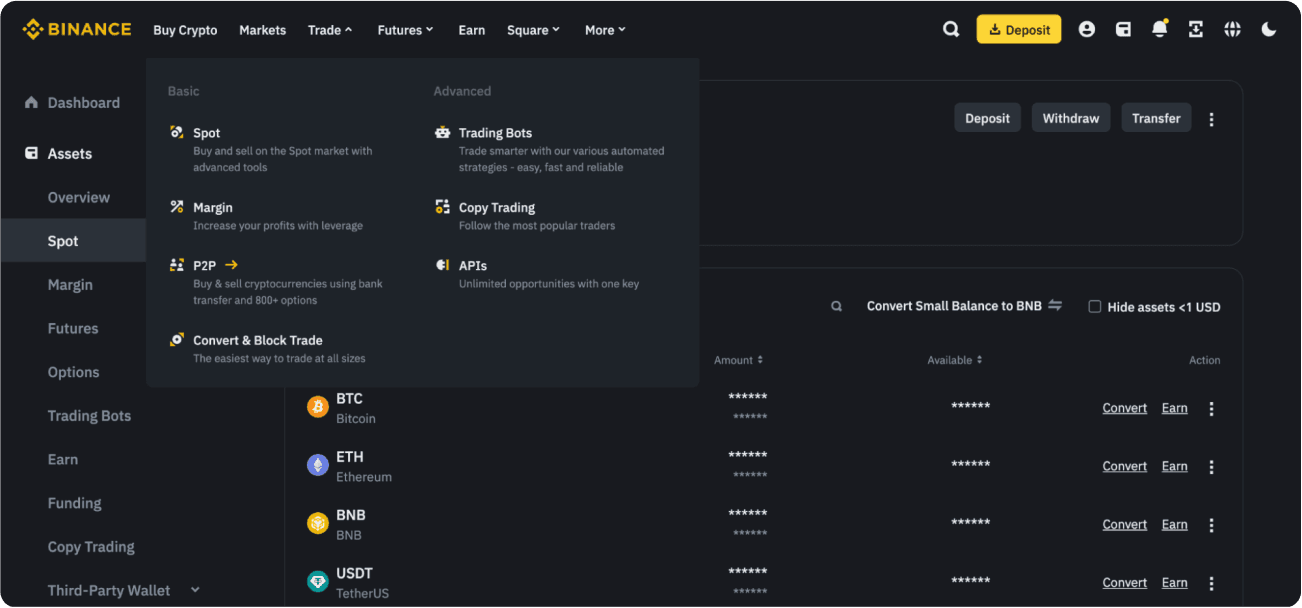The image size is (1302, 608).
Task: Open the user profile icon
Action: pos(1087,29)
